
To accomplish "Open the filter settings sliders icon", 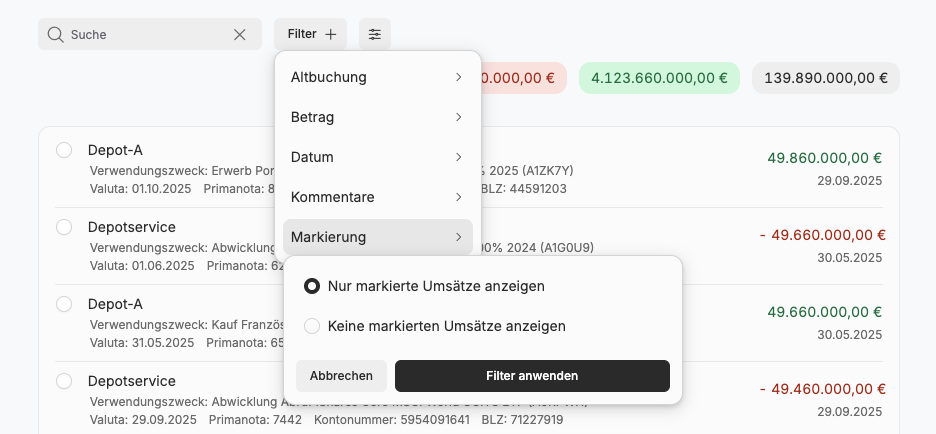I will (x=374, y=34).
